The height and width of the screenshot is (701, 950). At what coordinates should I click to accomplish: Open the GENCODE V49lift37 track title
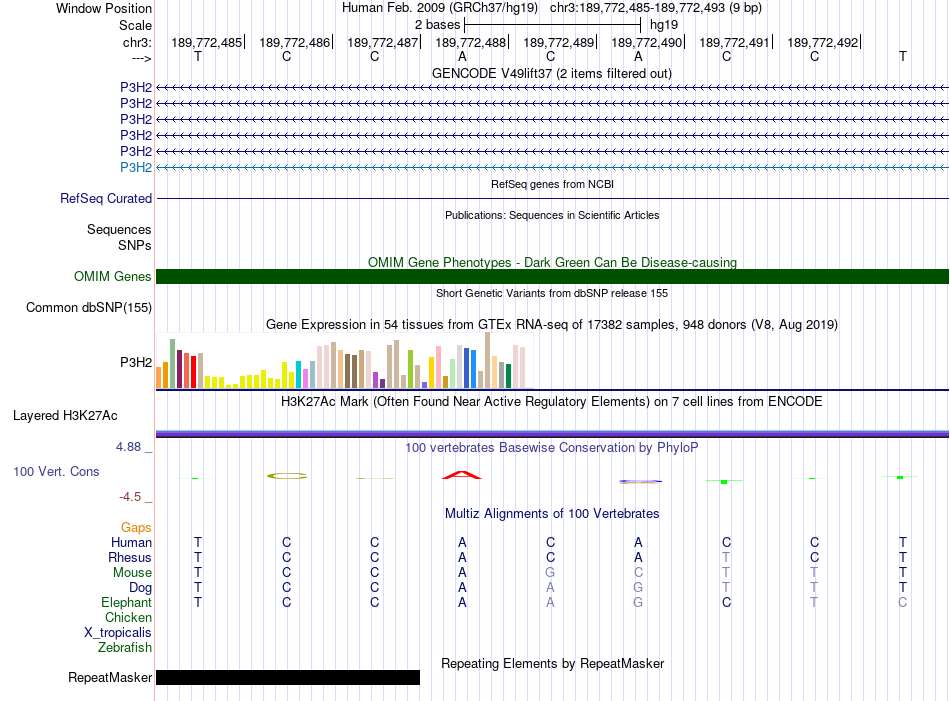(x=551, y=73)
